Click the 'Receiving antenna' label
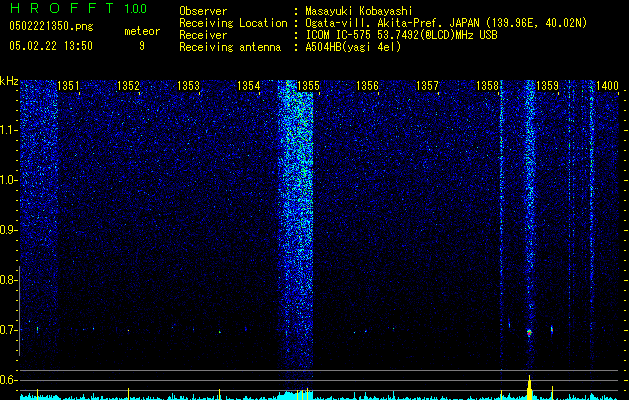 click(230, 47)
